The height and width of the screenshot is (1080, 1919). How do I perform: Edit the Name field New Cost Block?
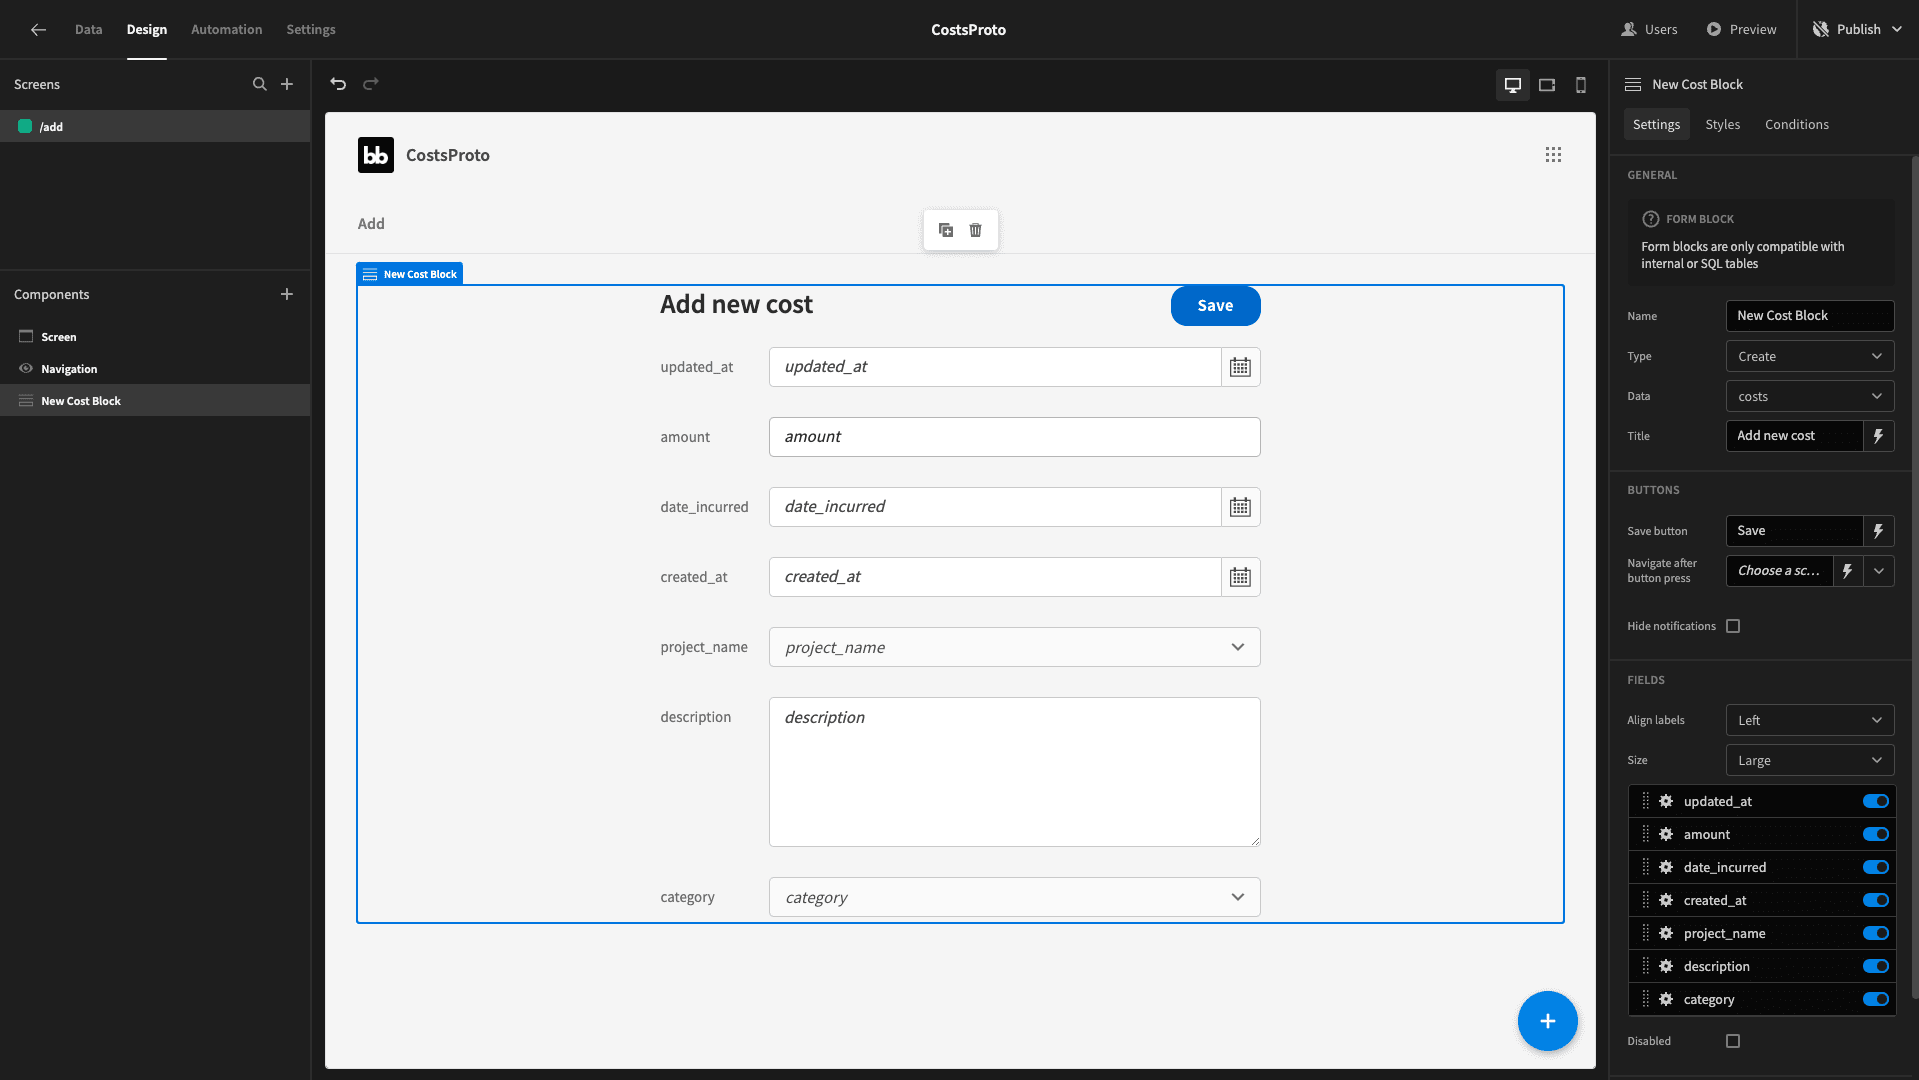coord(1810,316)
